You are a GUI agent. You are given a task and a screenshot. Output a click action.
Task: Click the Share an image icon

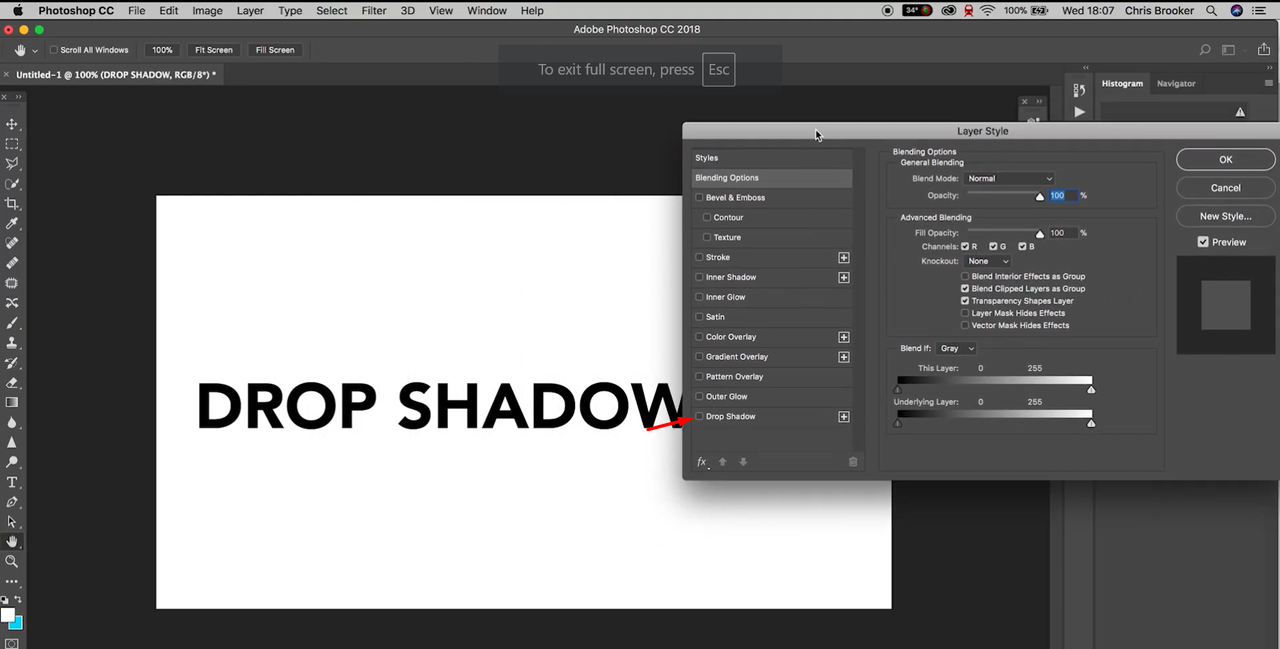pyautogui.click(x=1263, y=50)
